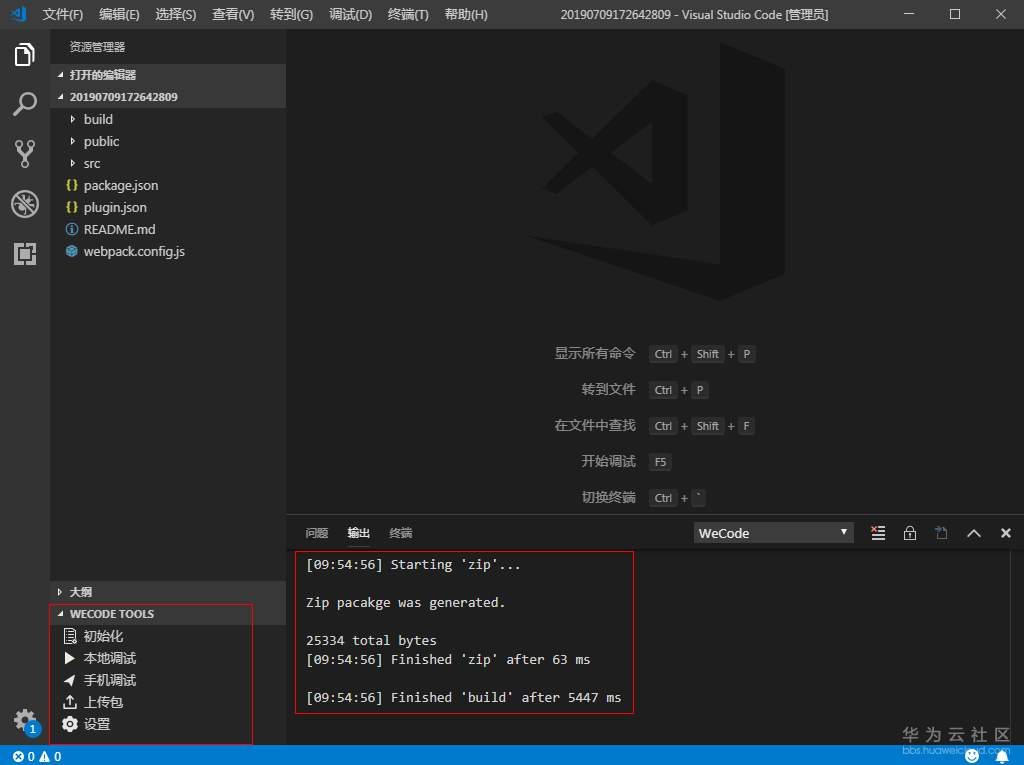Open the 终端(T) menu
This screenshot has height=765, width=1024.
coord(408,14)
